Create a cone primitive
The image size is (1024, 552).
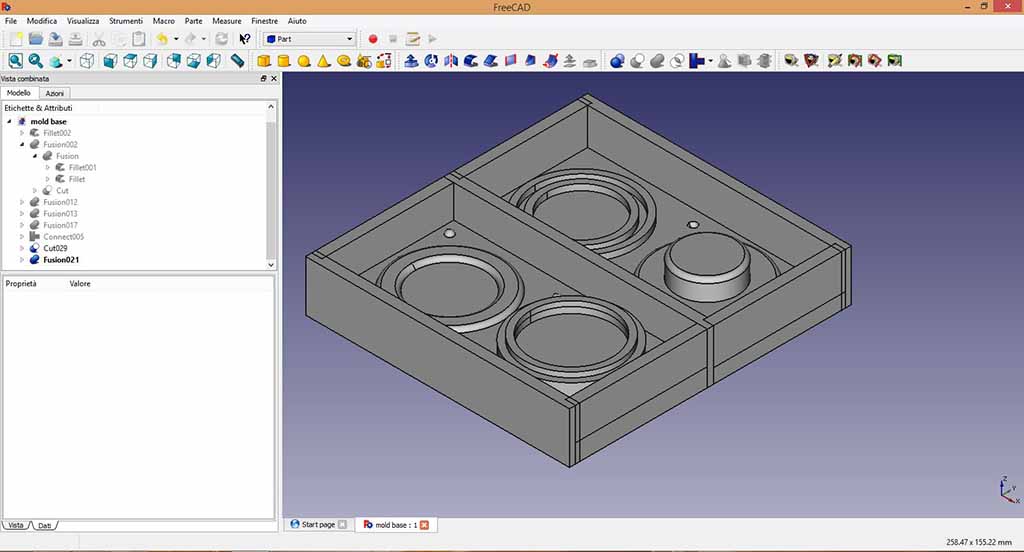click(324, 61)
